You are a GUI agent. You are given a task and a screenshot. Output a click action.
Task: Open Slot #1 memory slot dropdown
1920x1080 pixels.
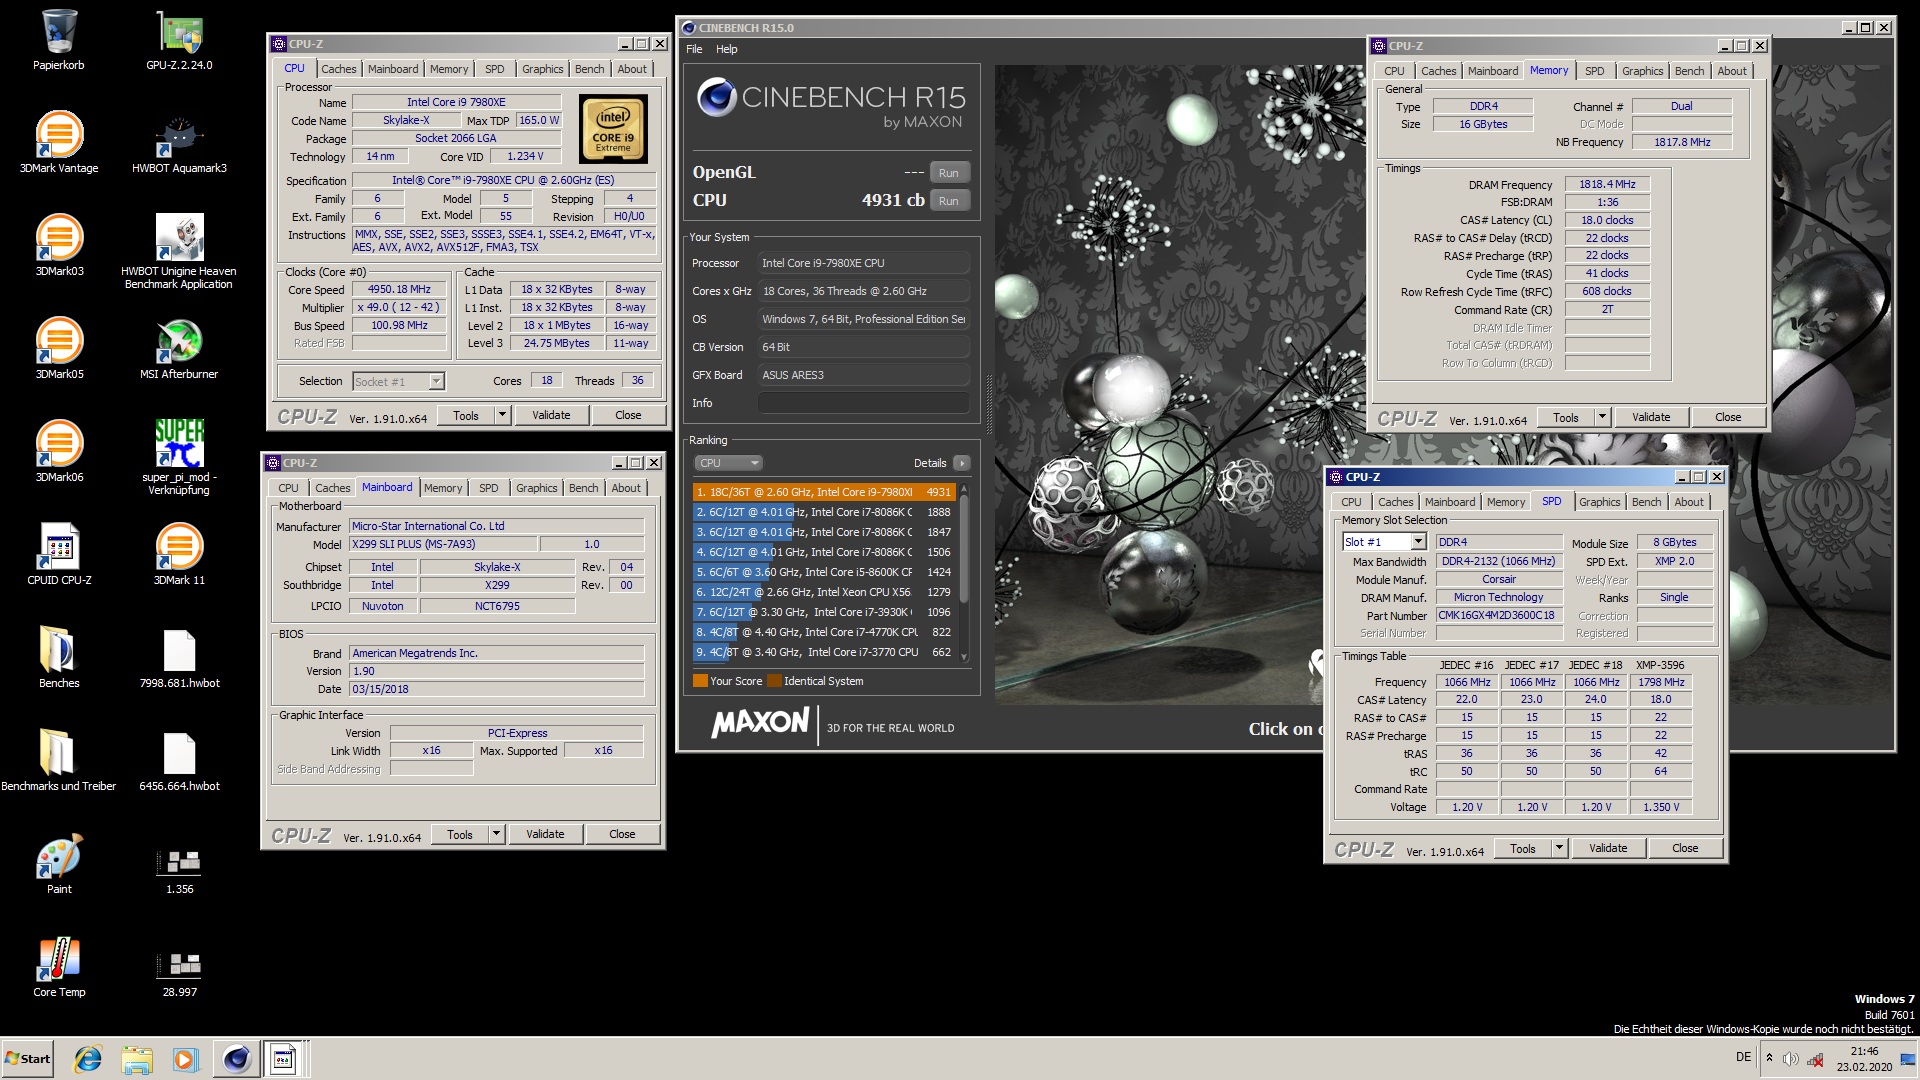coord(1383,542)
